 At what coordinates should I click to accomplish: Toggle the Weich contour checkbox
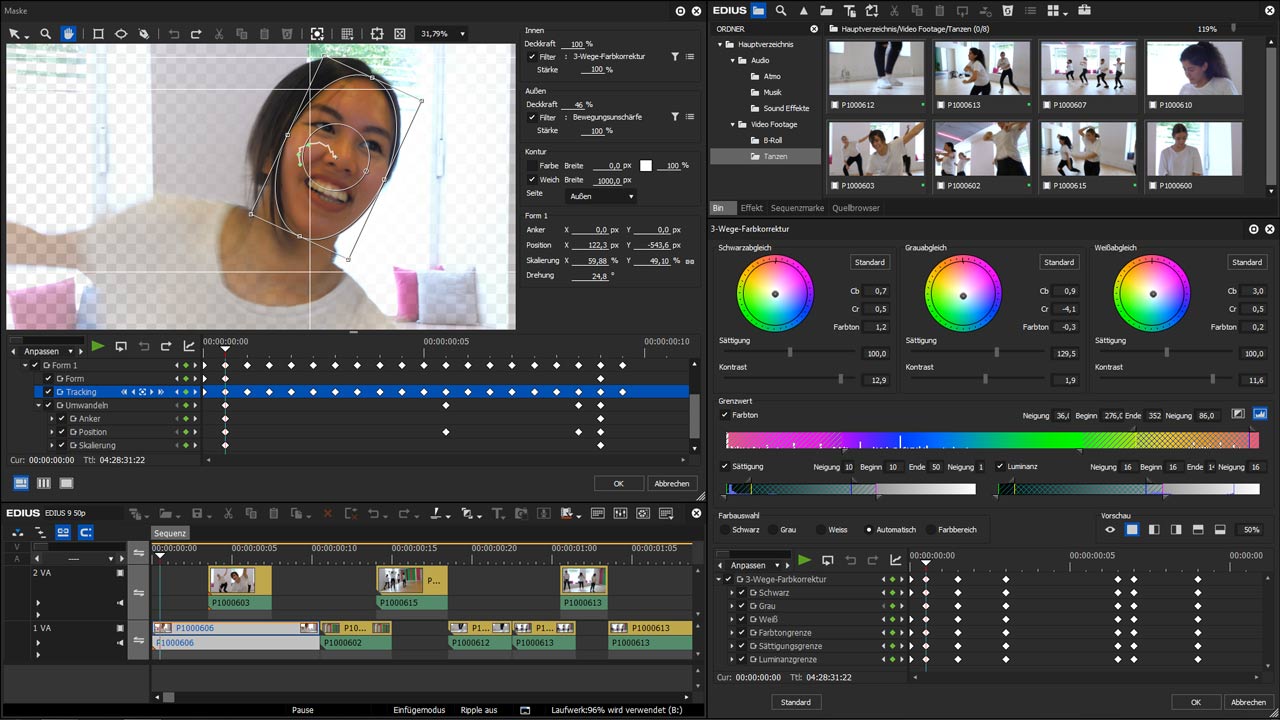pyautogui.click(x=532, y=180)
